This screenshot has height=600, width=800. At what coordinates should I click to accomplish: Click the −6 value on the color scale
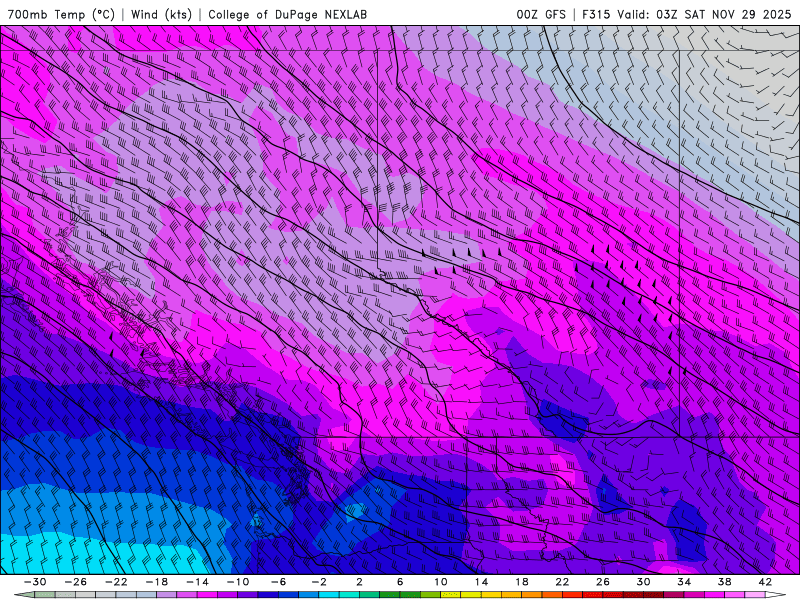[x=279, y=582]
